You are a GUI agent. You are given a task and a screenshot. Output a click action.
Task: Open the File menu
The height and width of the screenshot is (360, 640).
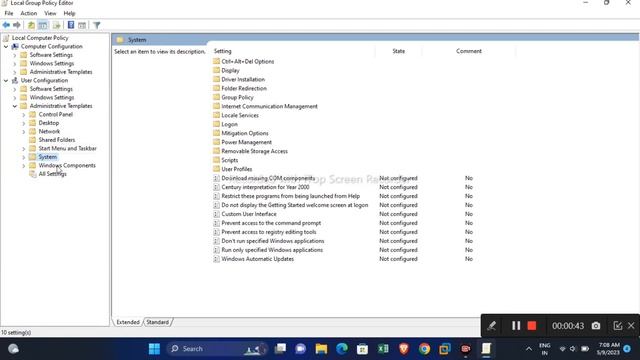tap(9, 13)
